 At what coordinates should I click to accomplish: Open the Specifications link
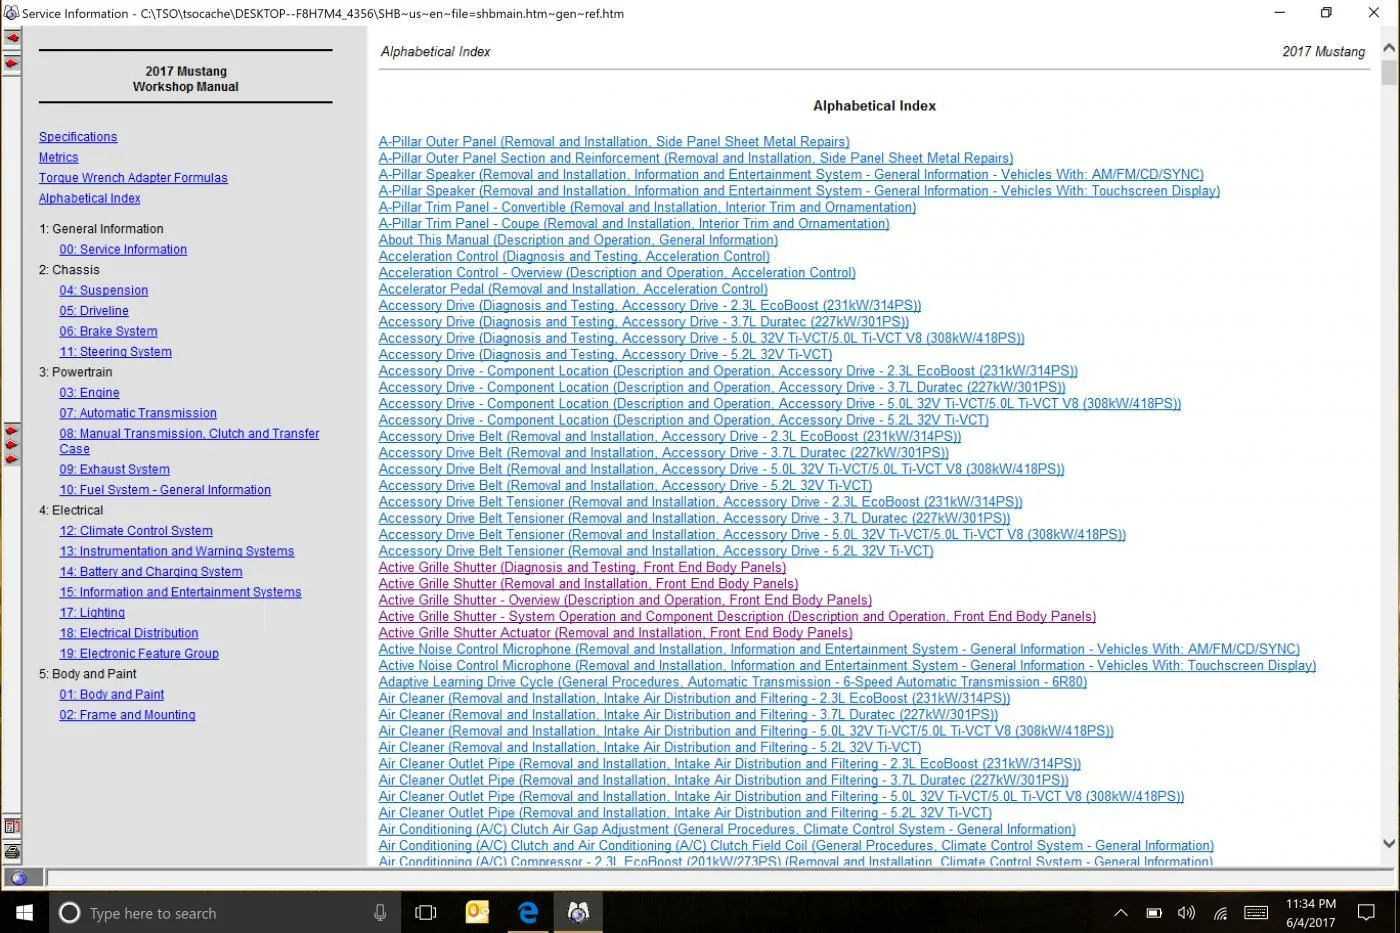pyautogui.click(x=78, y=137)
